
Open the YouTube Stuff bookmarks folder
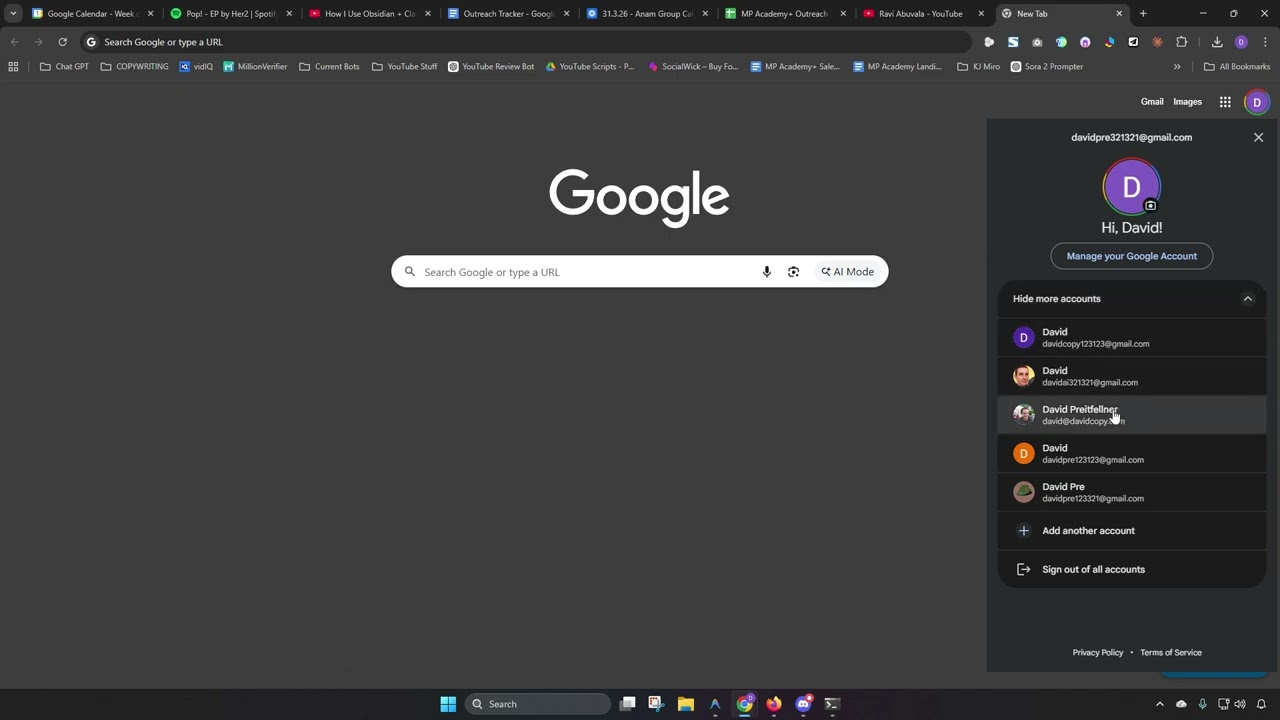point(404,66)
